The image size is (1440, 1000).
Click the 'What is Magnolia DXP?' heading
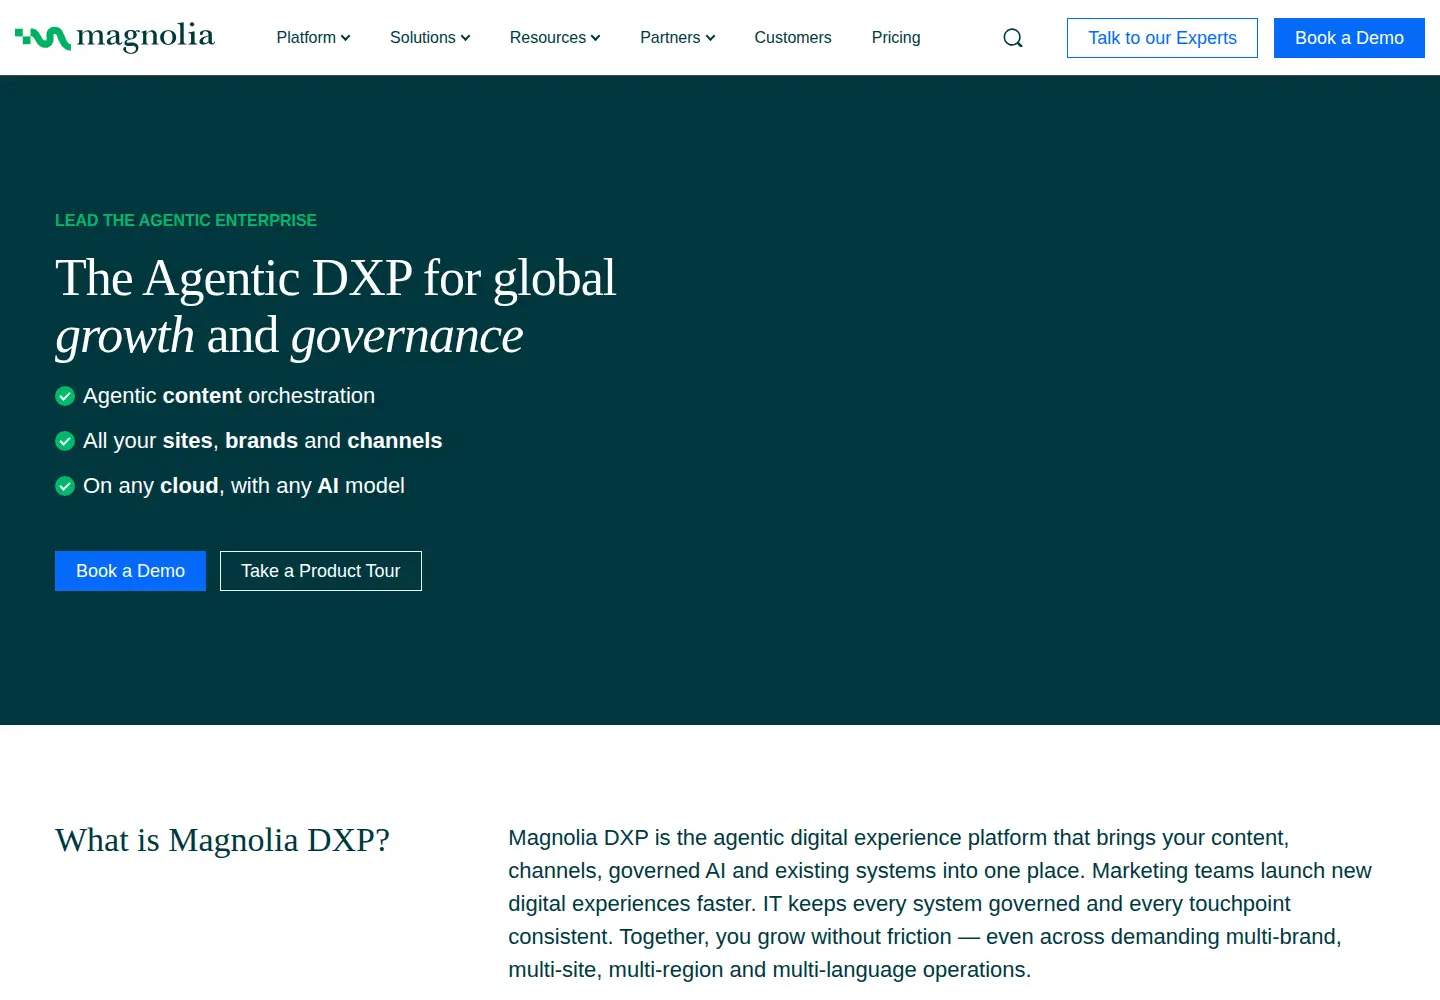click(x=222, y=840)
